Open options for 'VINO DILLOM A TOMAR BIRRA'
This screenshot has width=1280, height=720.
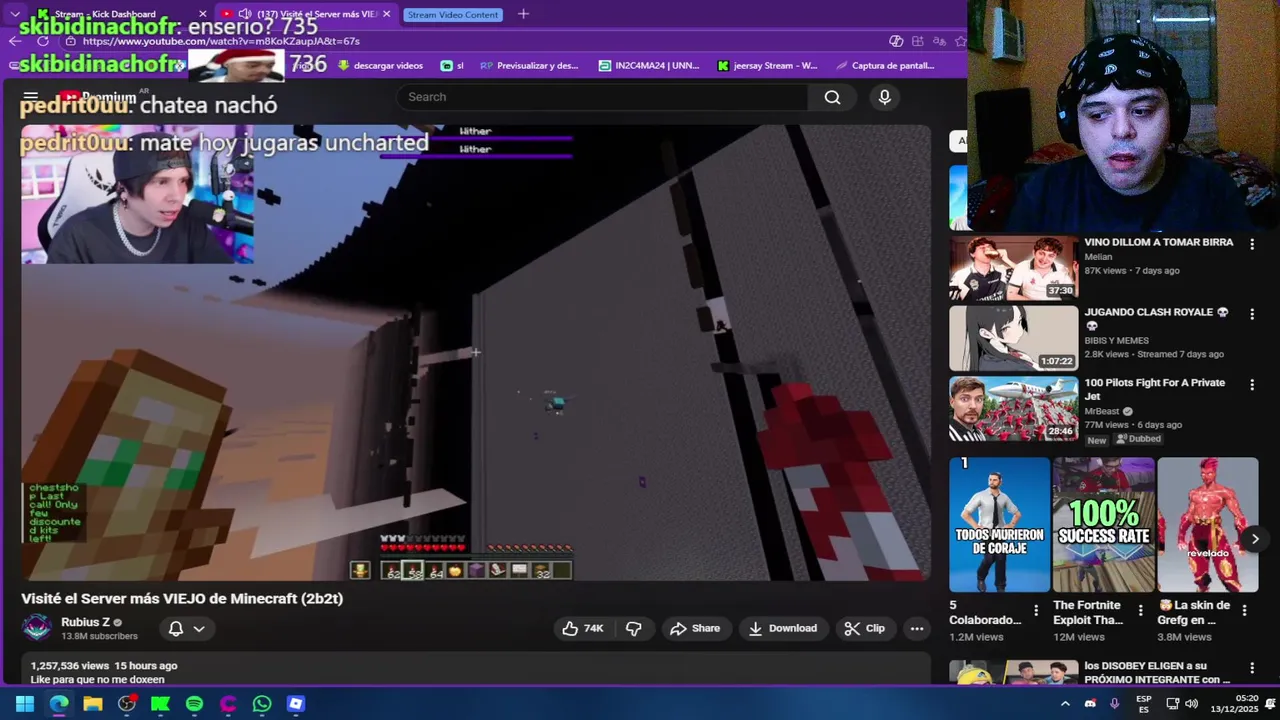click(1251, 244)
